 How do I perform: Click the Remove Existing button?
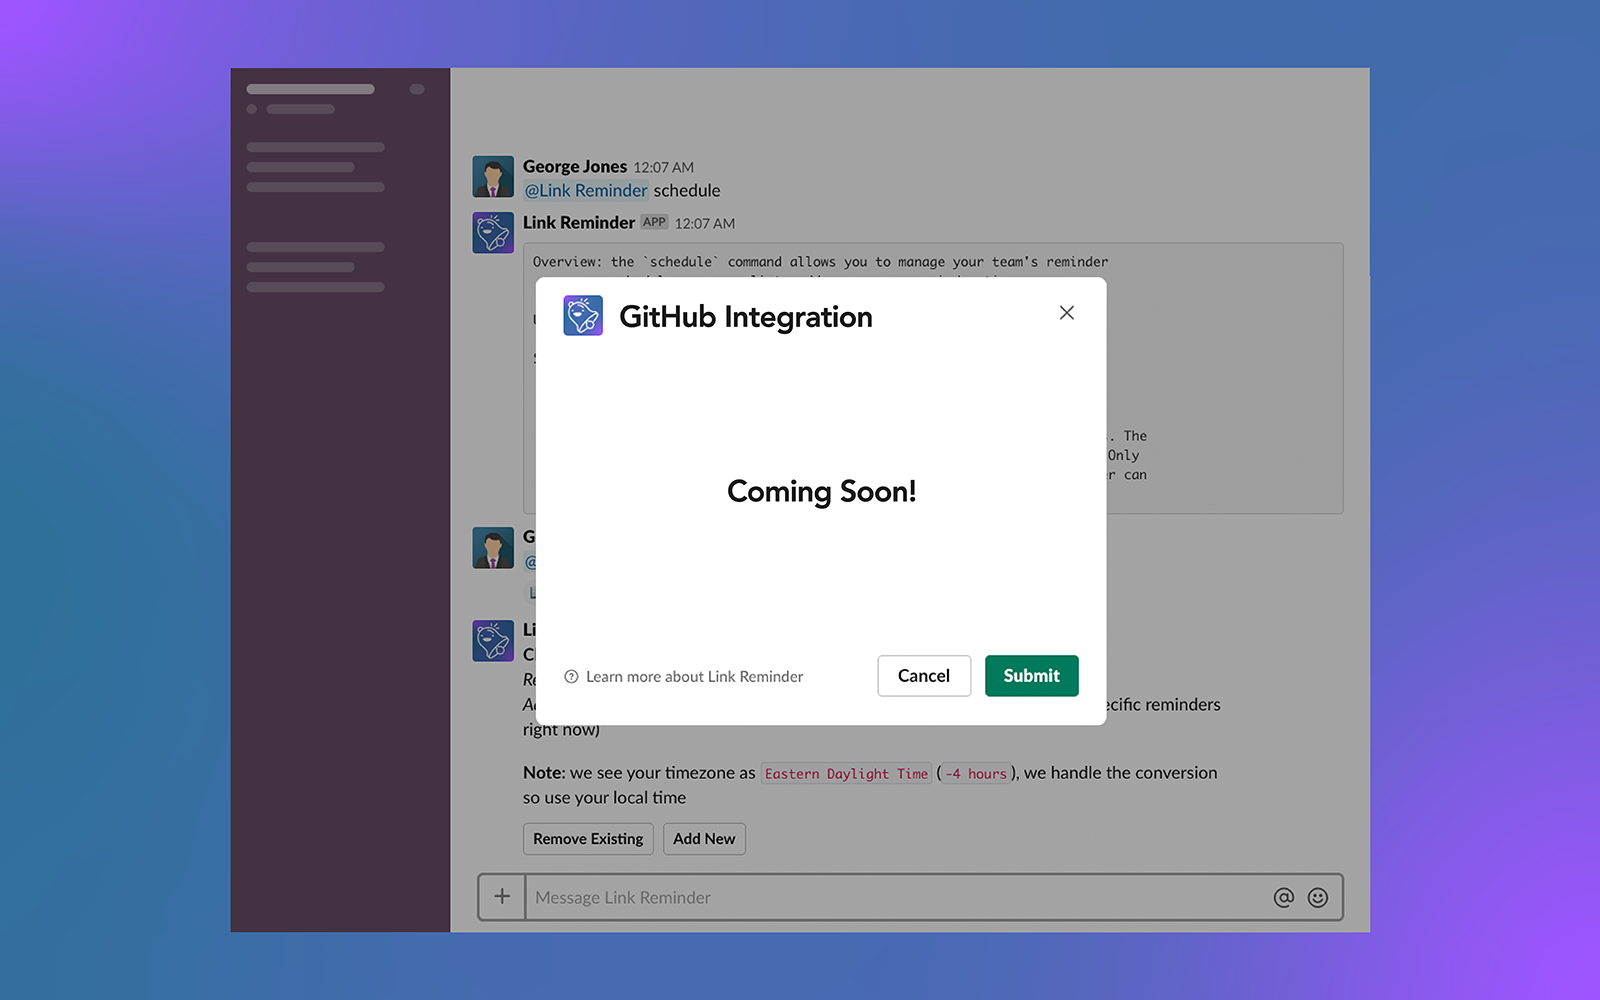(588, 839)
